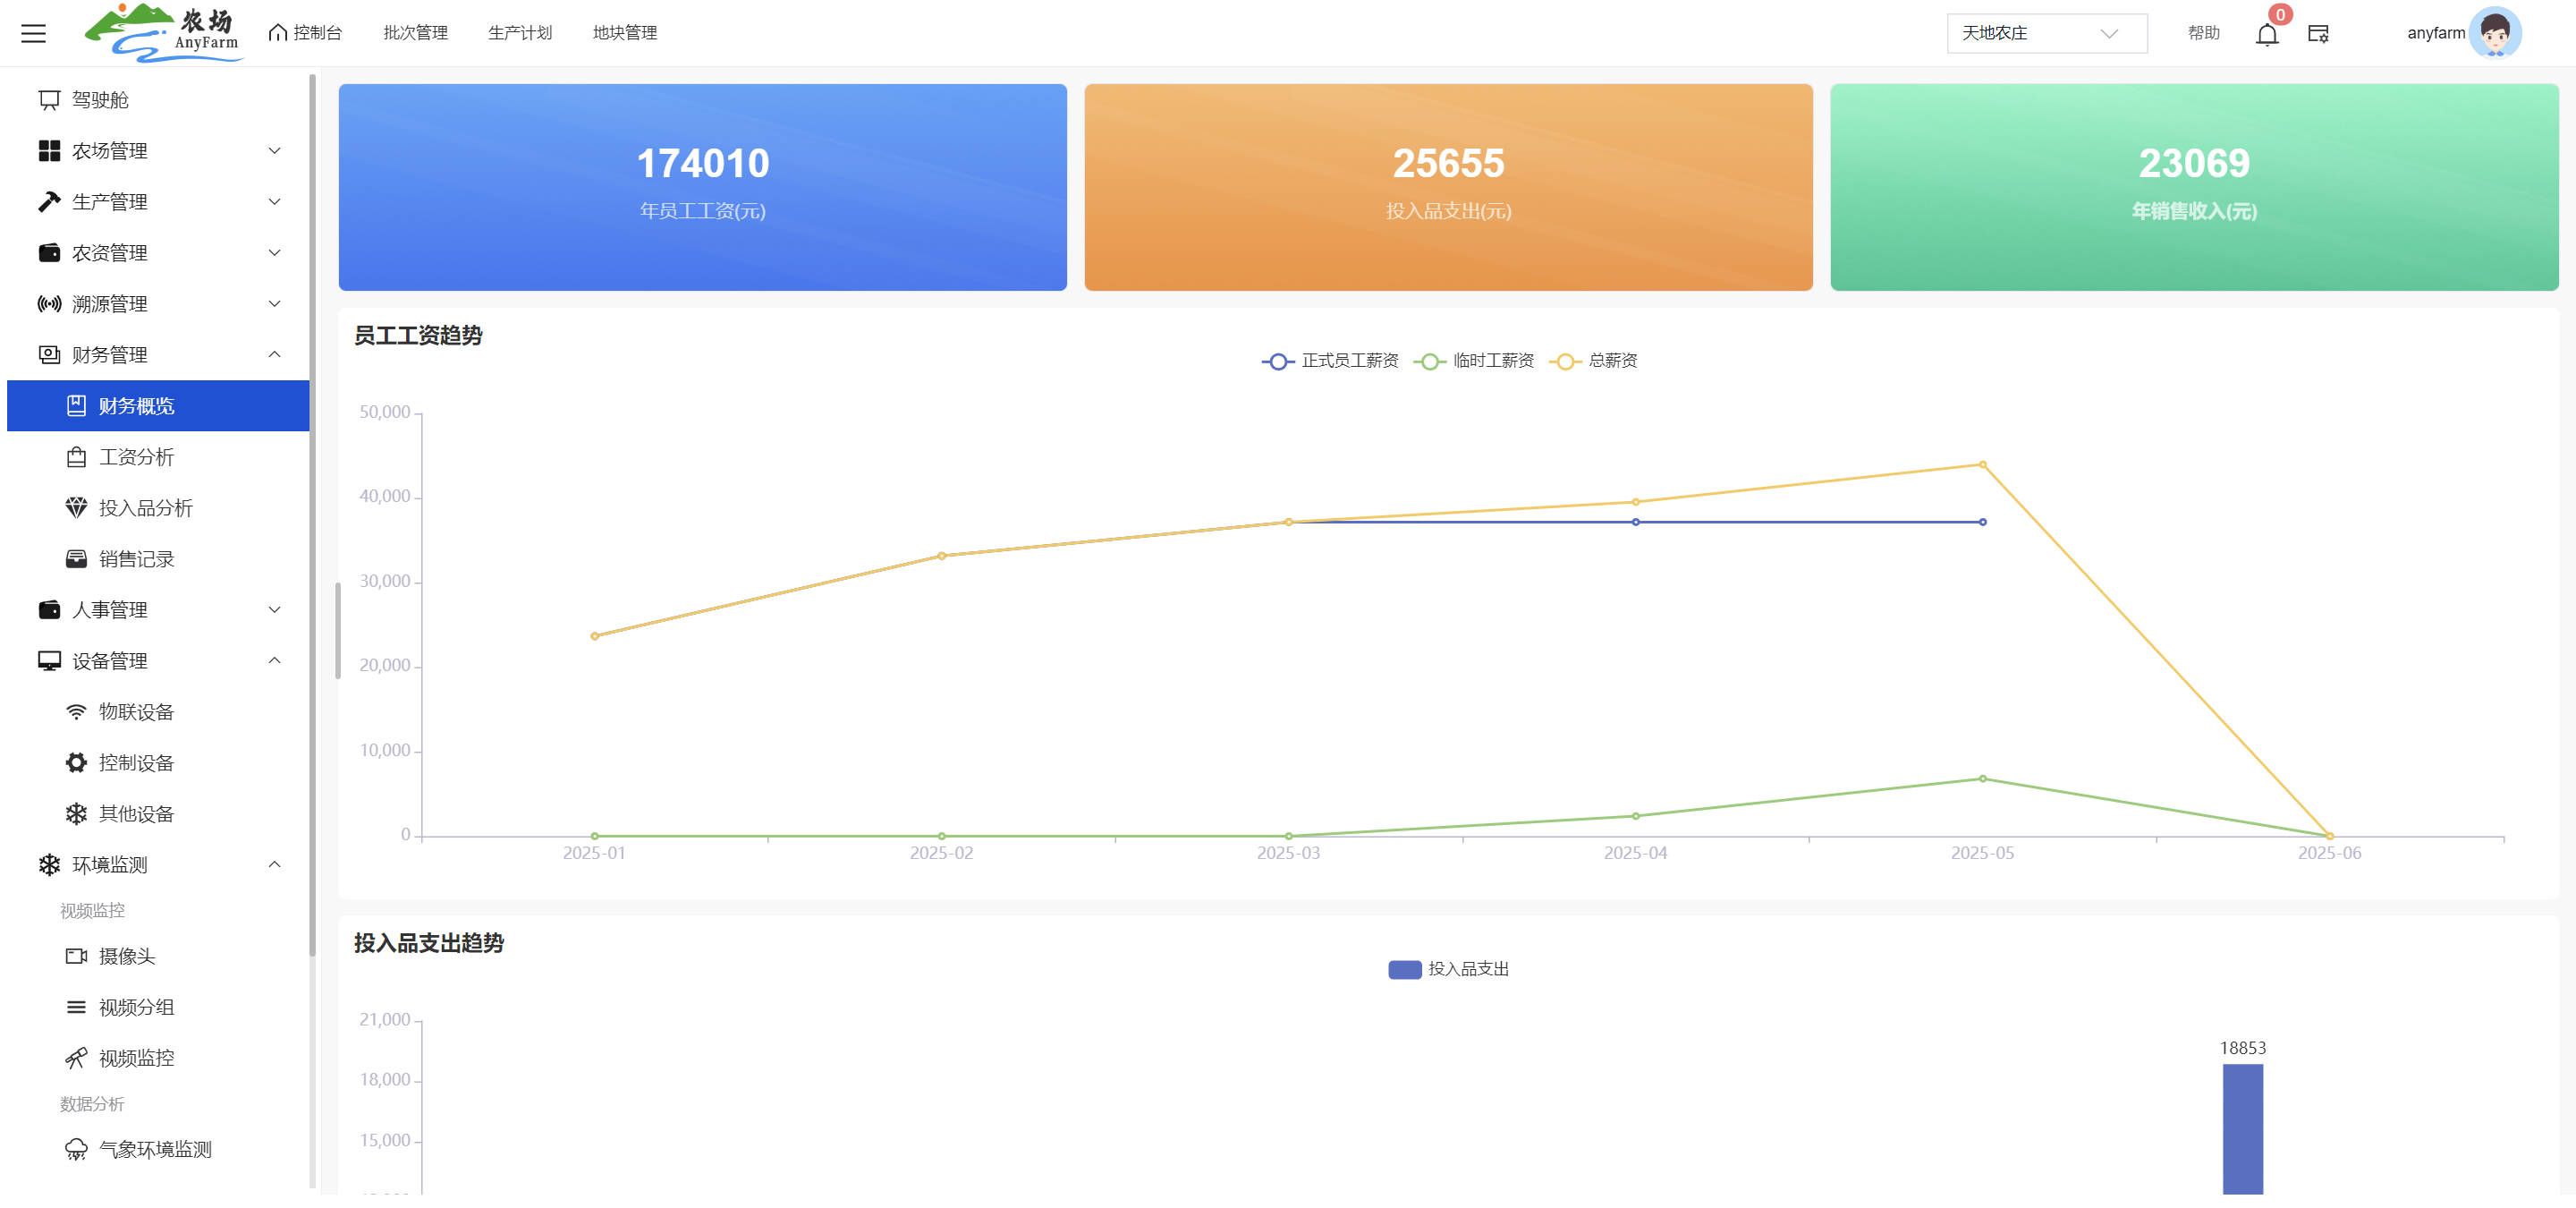2576x1208 pixels.
Task: Open 工资分析 in the sidebar
Action: 136,457
